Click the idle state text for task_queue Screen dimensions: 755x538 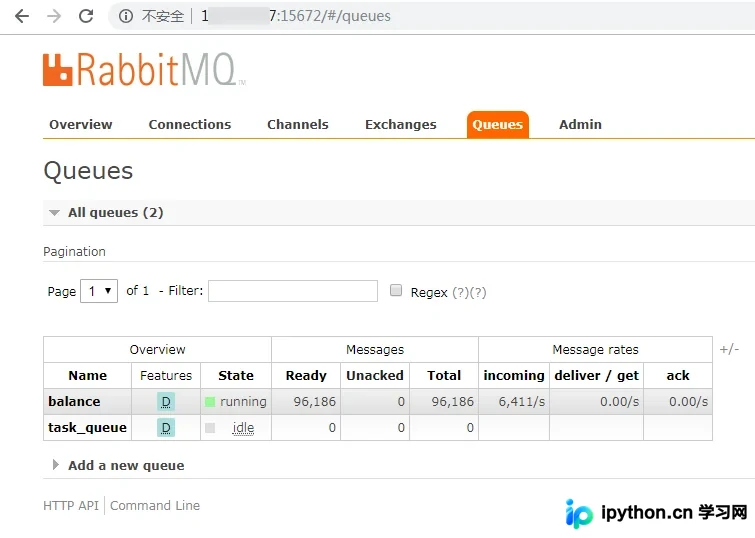tap(243, 428)
